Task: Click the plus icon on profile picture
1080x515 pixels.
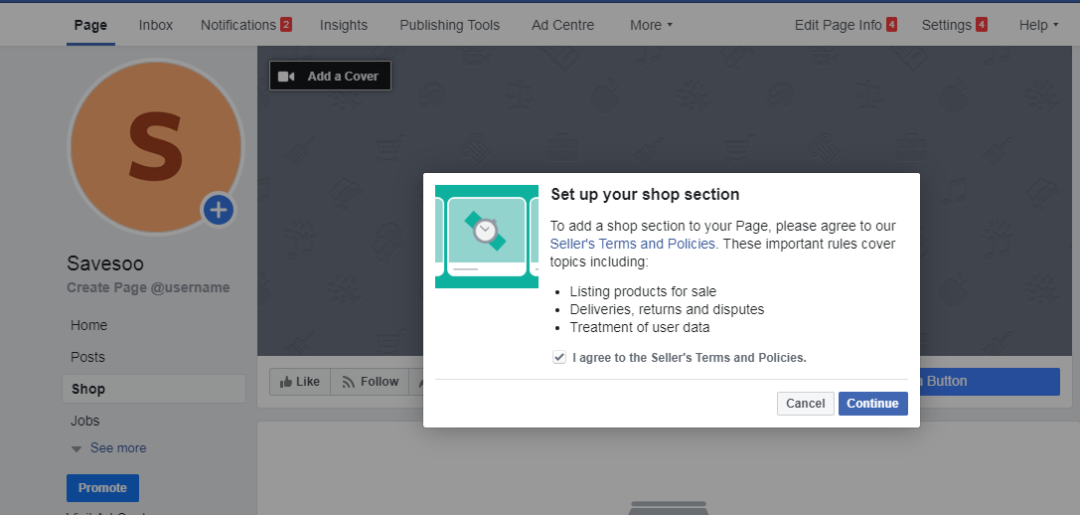Action: (218, 210)
